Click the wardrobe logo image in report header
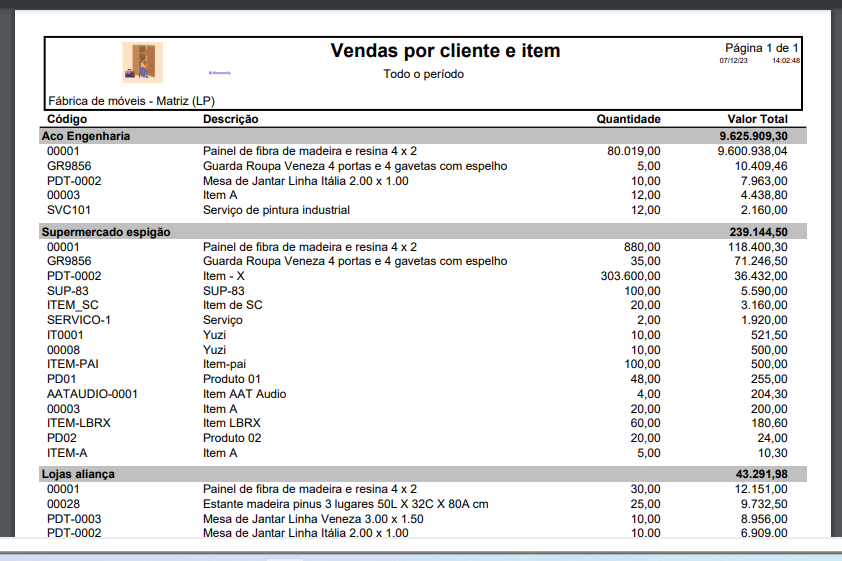The width and height of the screenshot is (842, 561). (142, 62)
